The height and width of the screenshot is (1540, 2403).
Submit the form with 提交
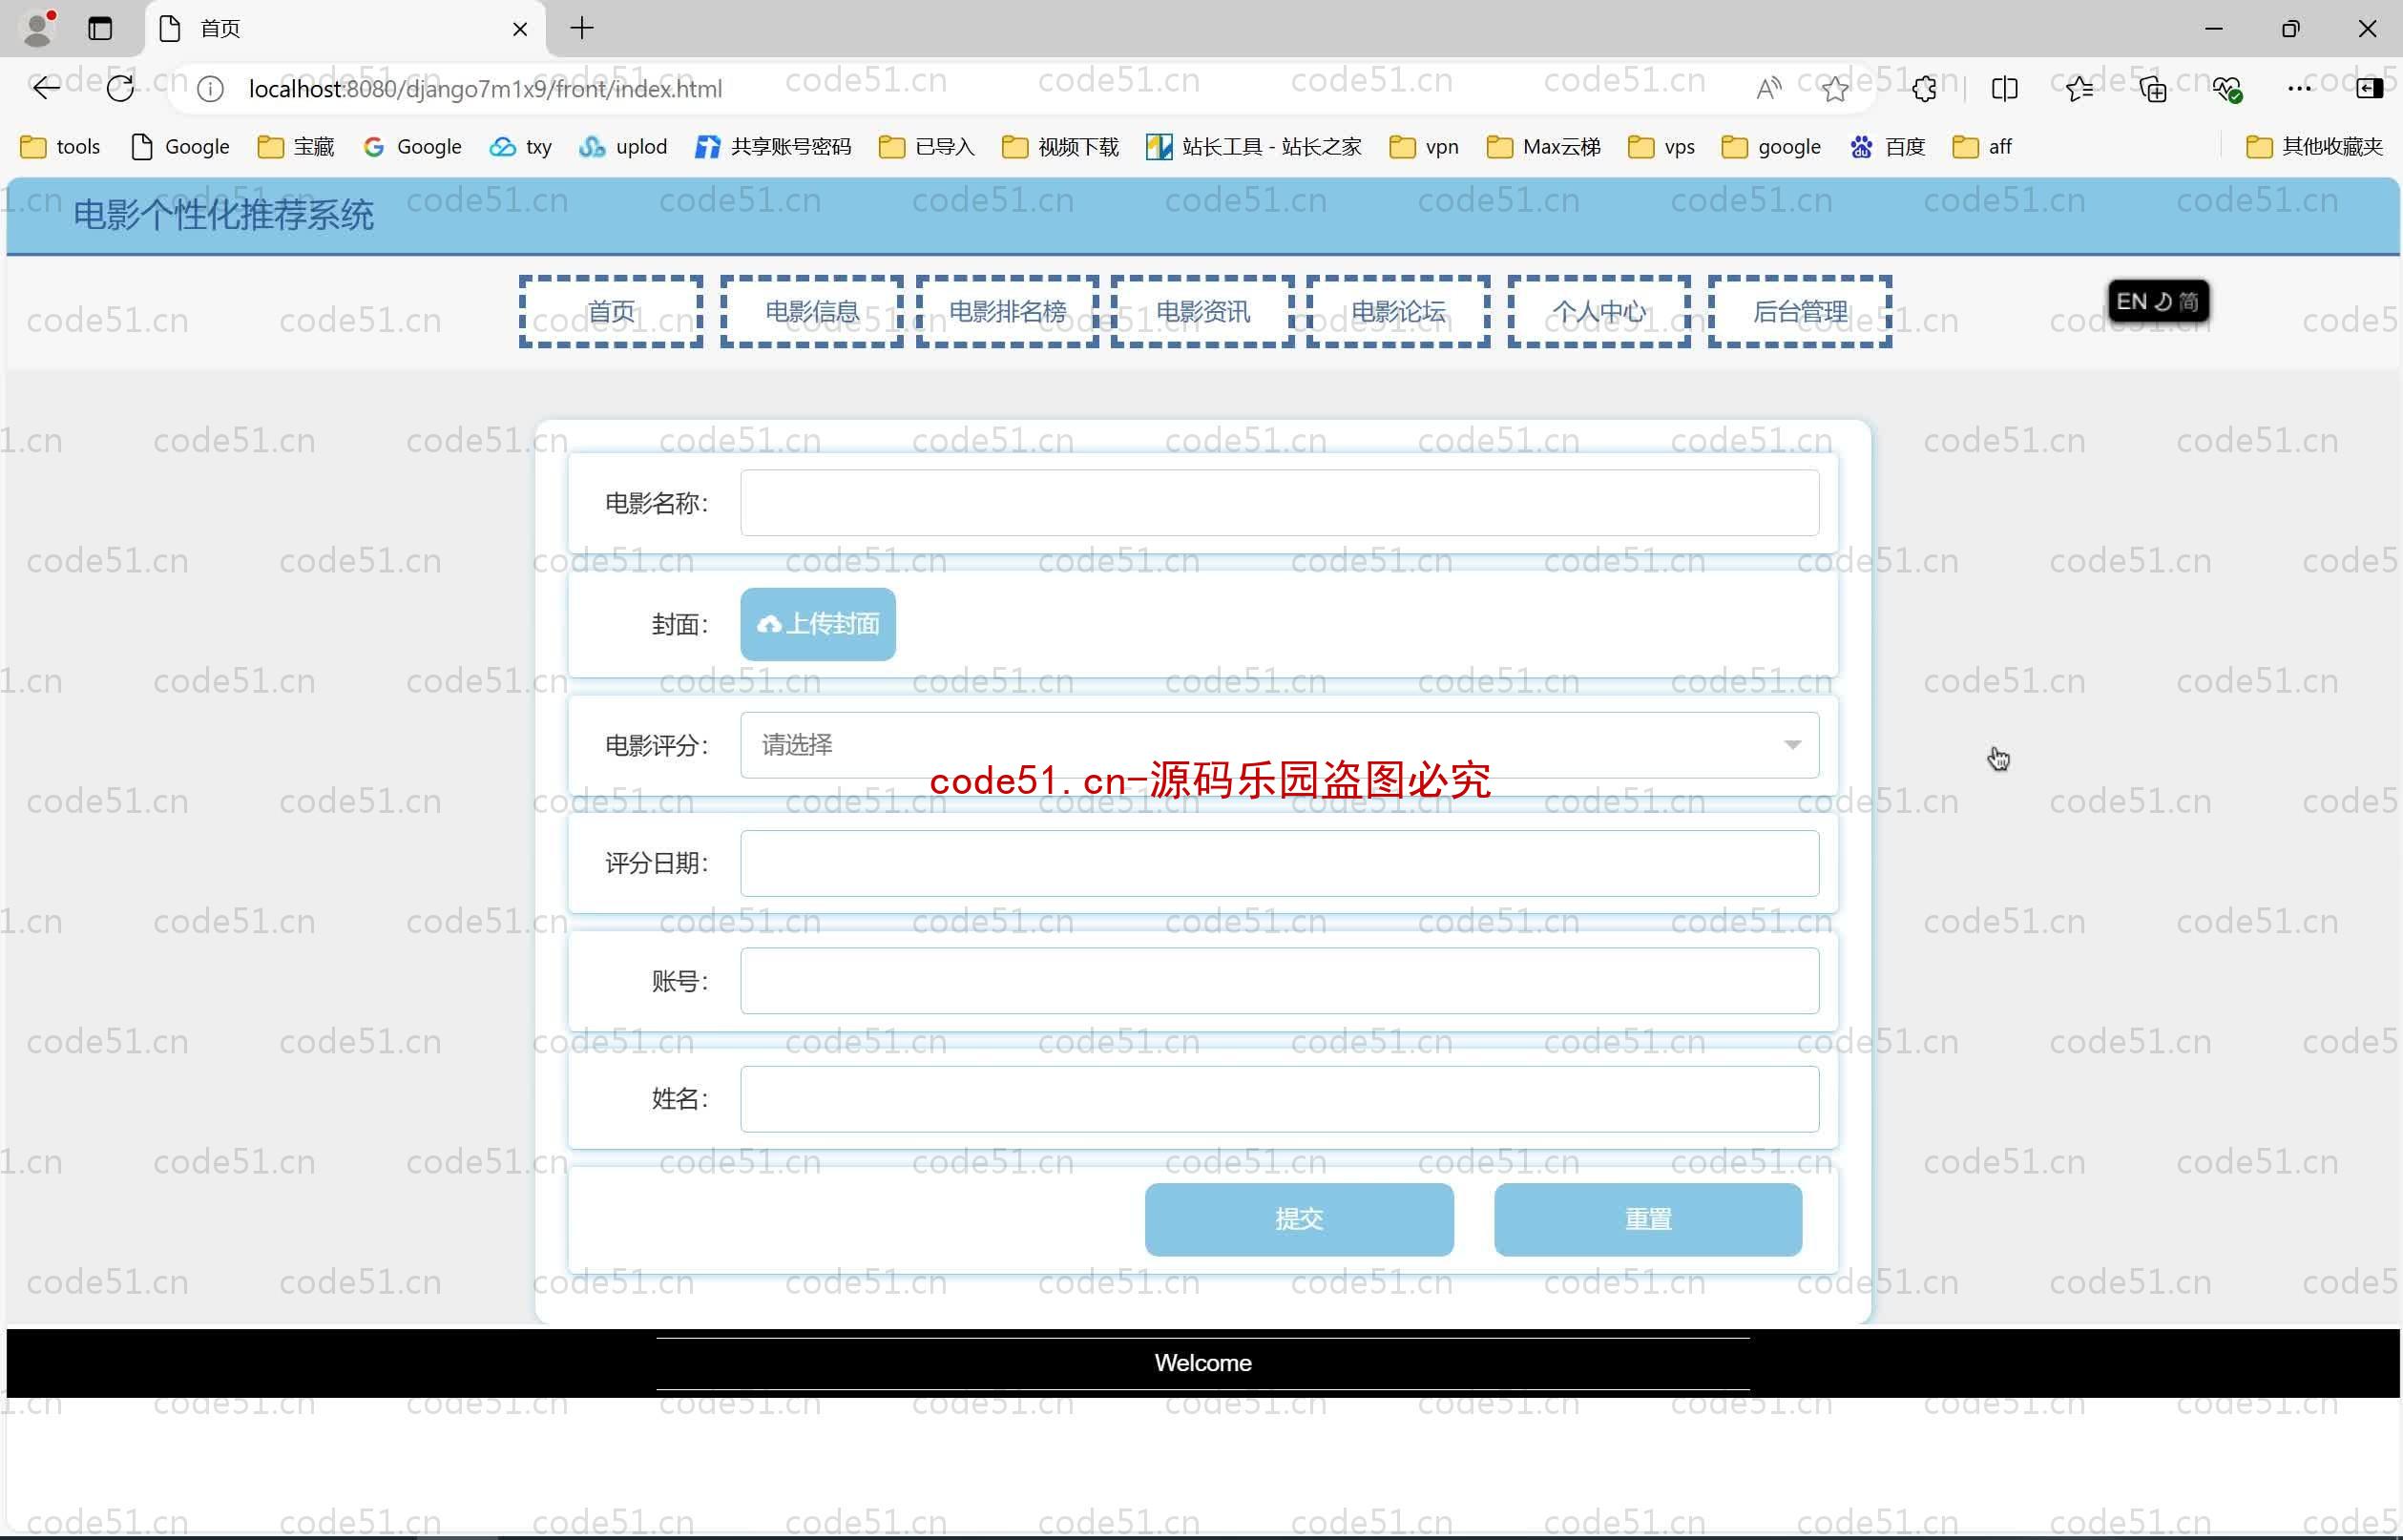click(x=1299, y=1219)
